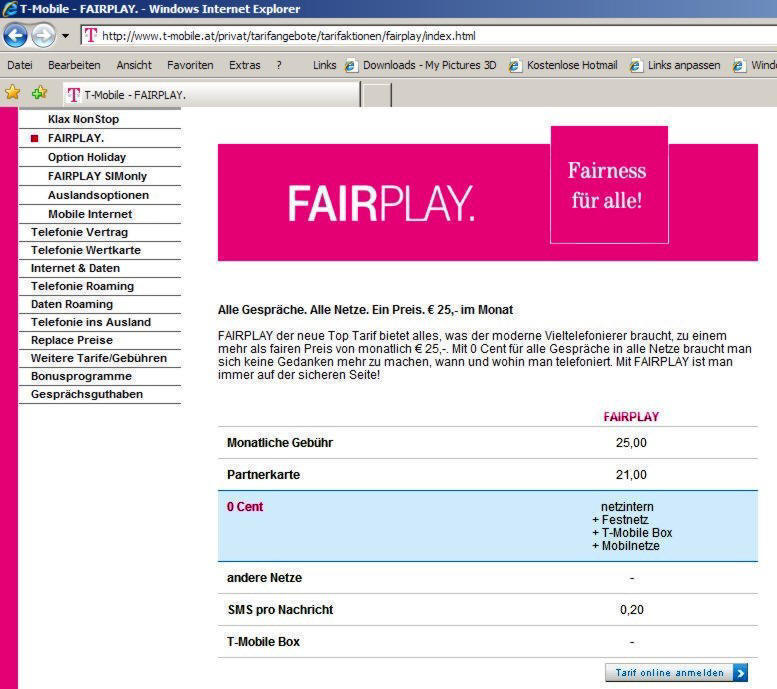Image resolution: width=777 pixels, height=689 pixels.
Task: Open Replace Preise sidebar link
Action: tap(72, 340)
